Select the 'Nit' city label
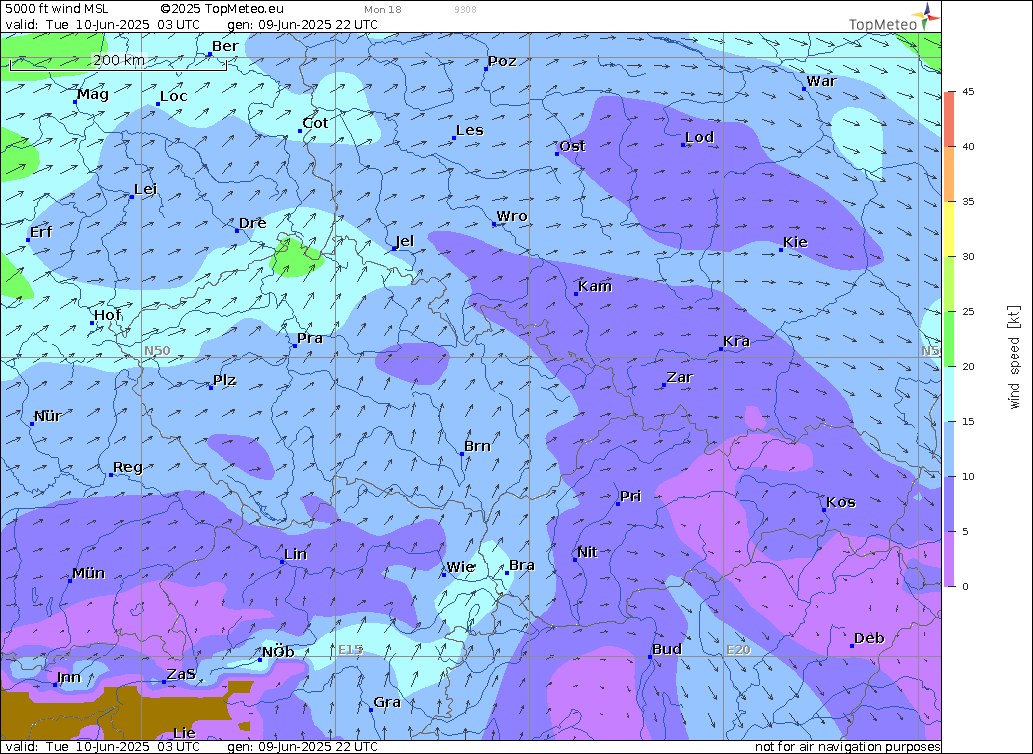The image size is (1033, 754). [588, 552]
